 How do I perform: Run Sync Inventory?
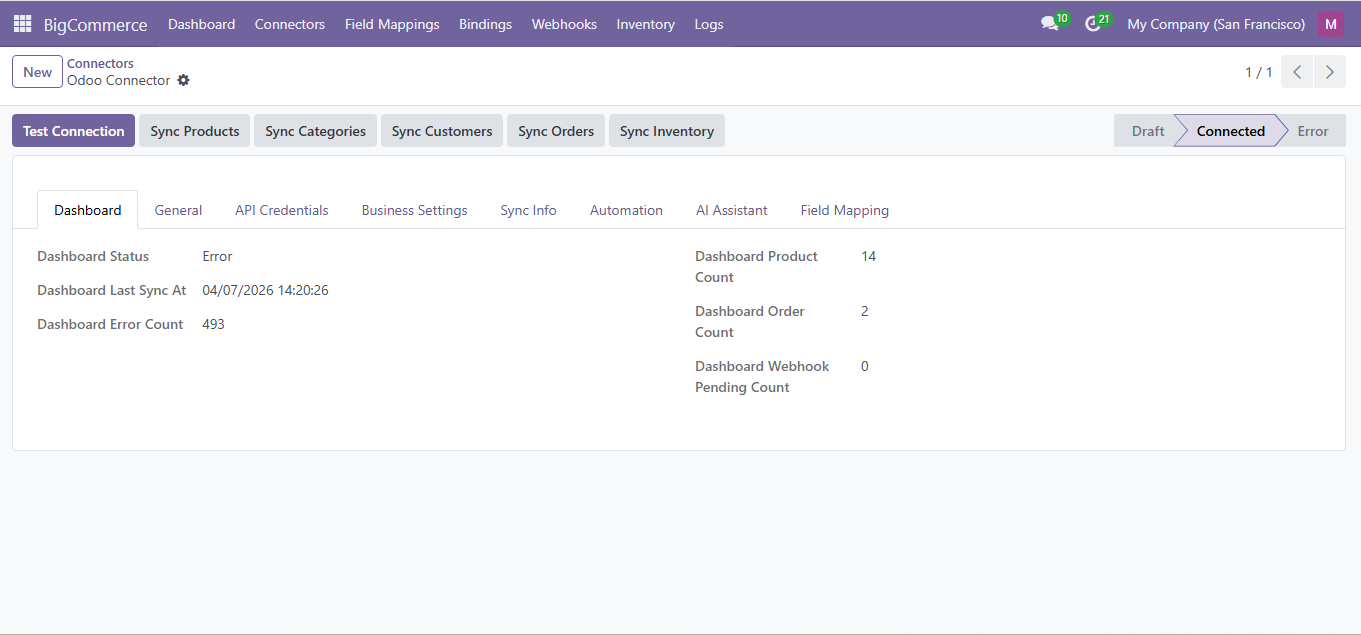(666, 131)
